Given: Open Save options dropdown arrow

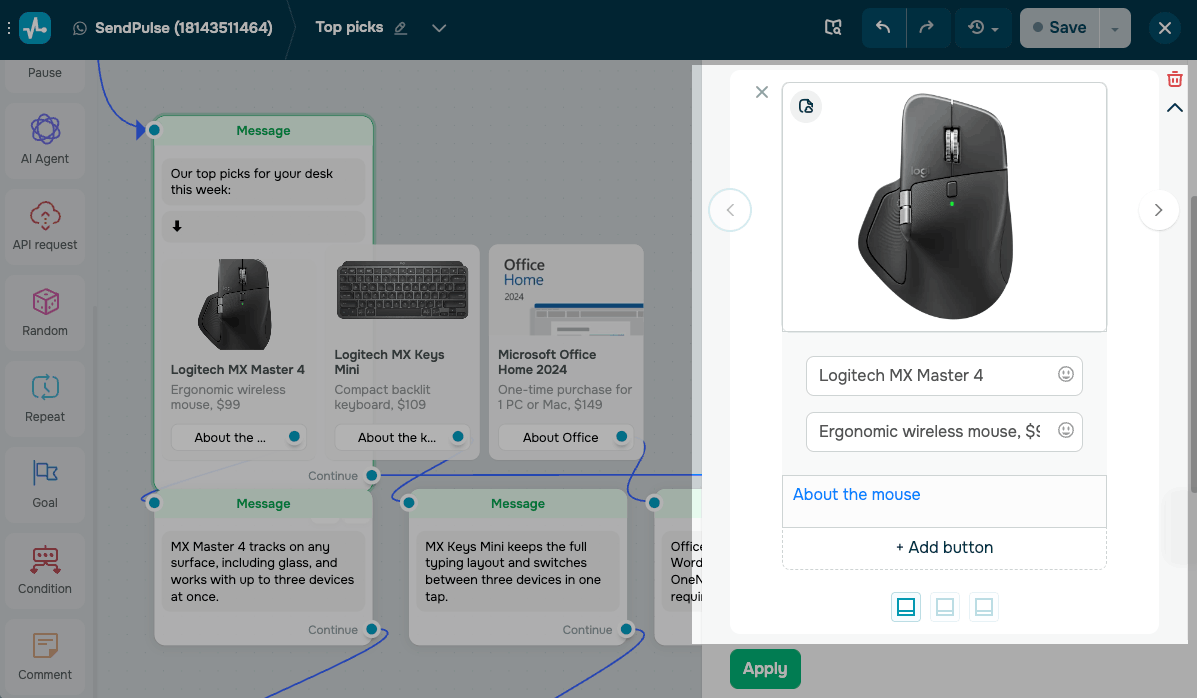Looking at the screenshot, I should pos(1115,28).
